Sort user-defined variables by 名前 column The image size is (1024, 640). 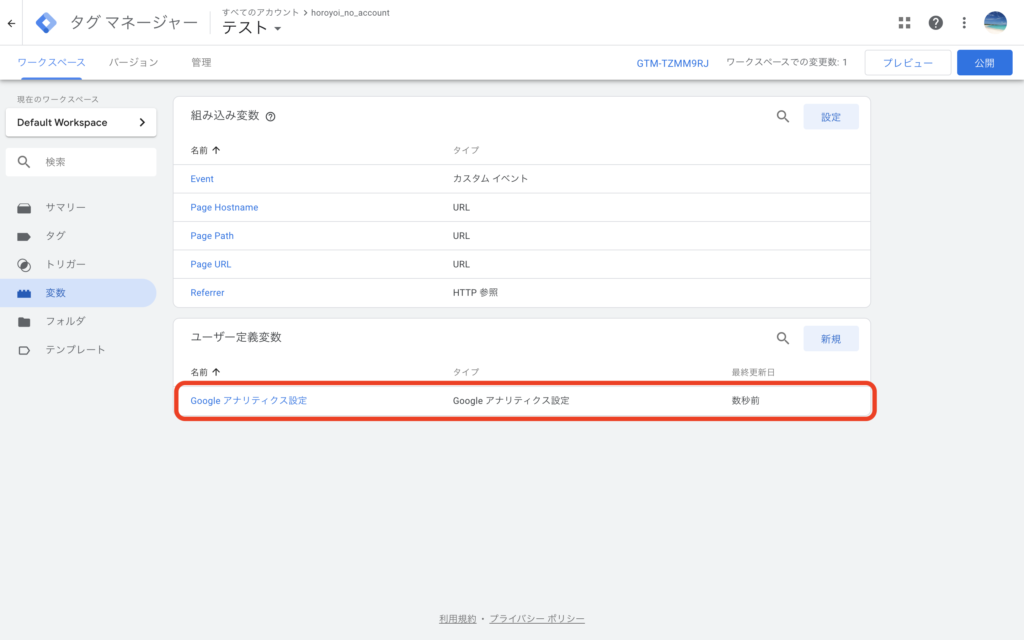point(205,372)
